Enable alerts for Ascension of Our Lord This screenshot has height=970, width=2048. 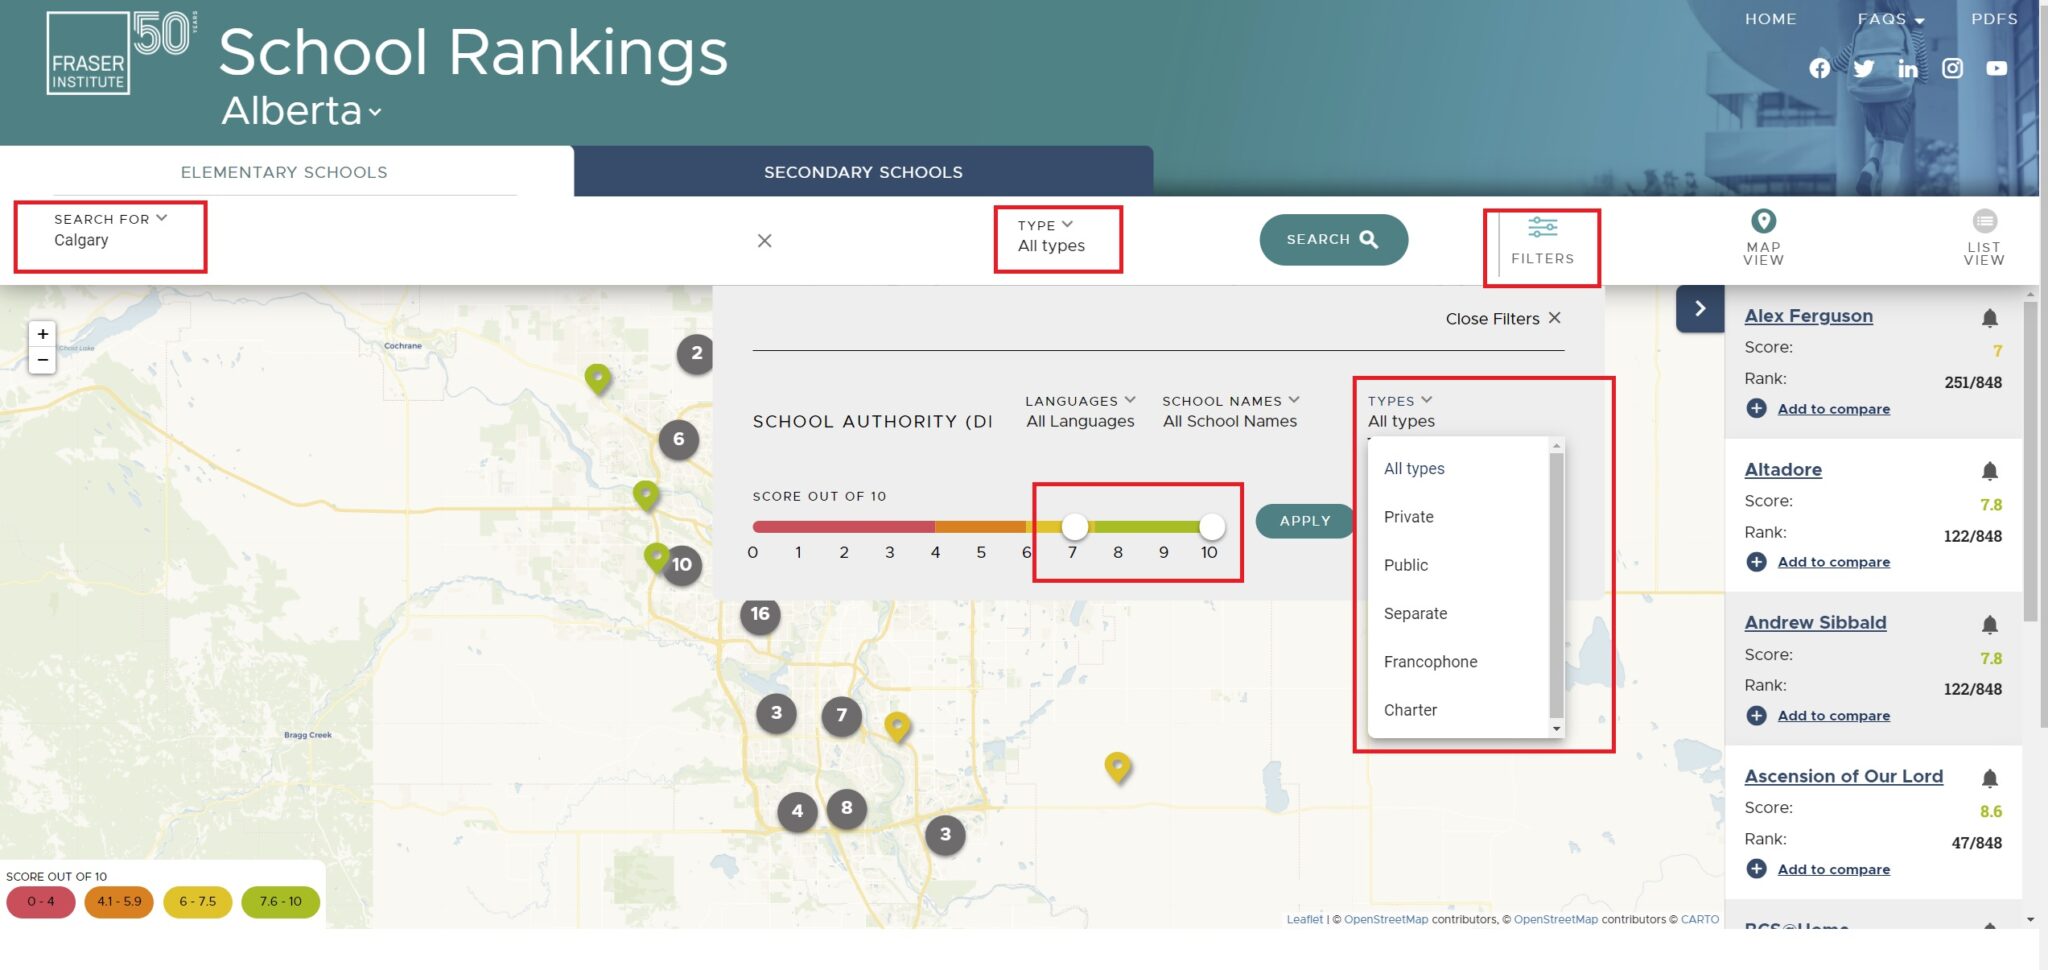1989,777
